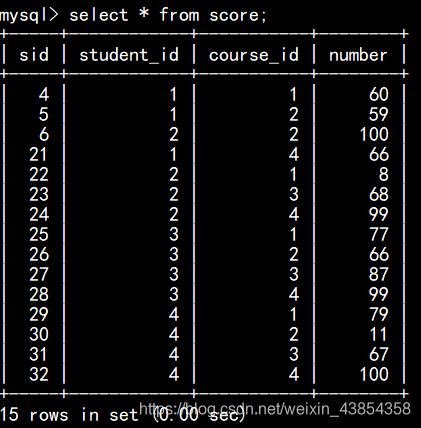This screenshot has width=421, height=428.
Task: Click sid value 4
Action: point(44,94)
